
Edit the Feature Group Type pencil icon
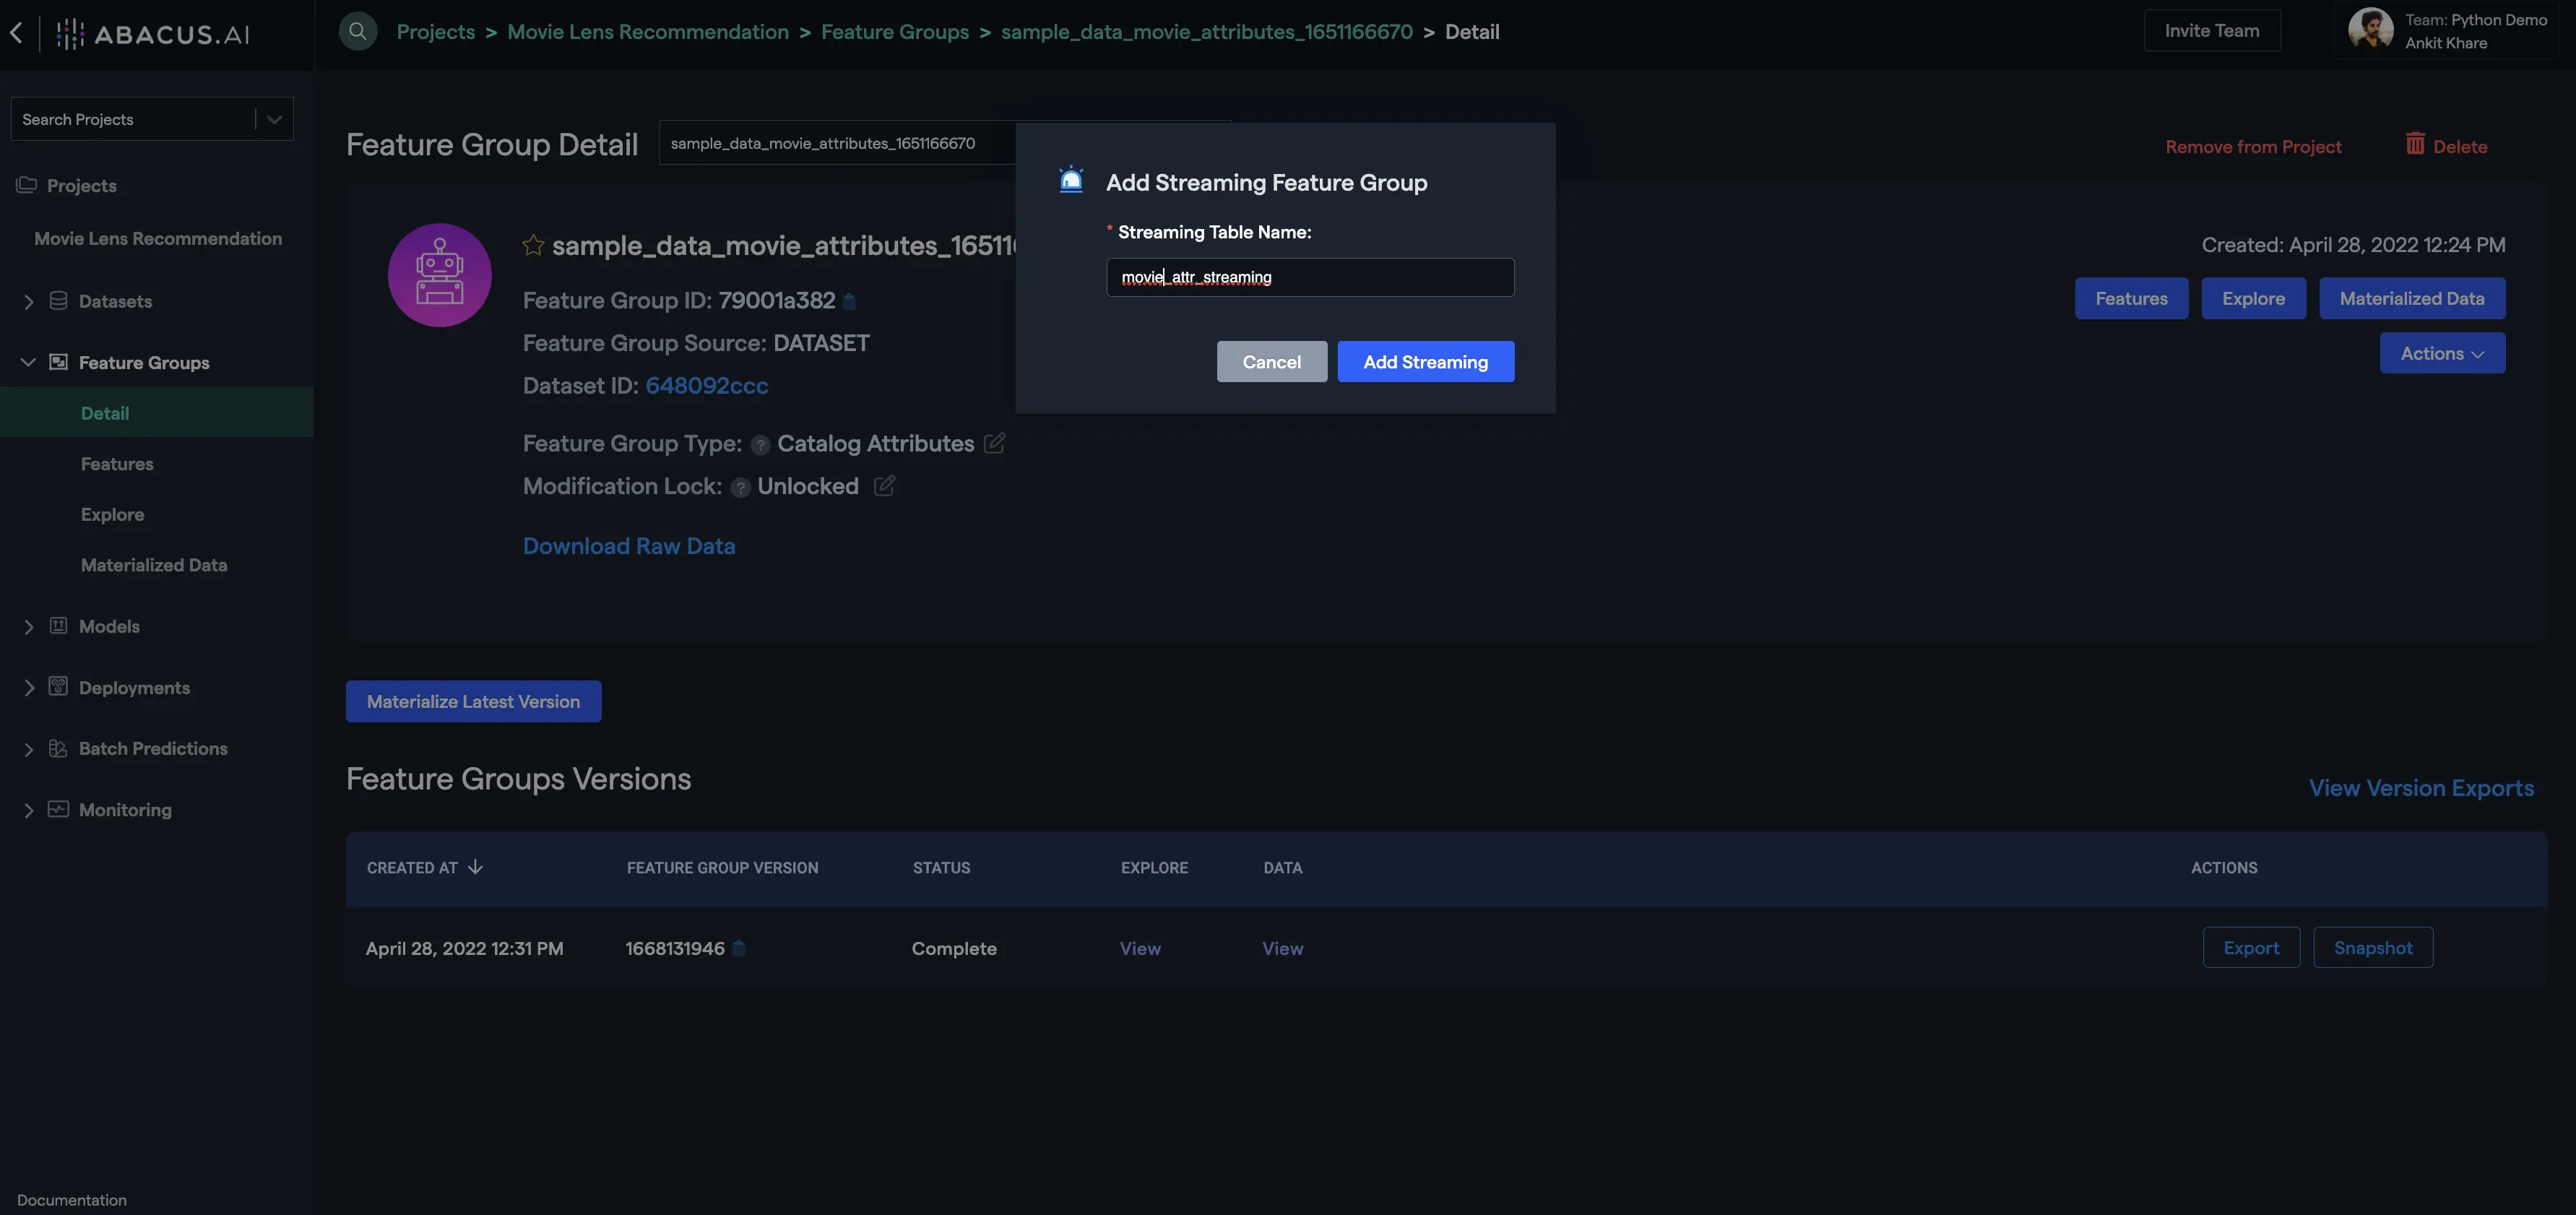[994, 443]
